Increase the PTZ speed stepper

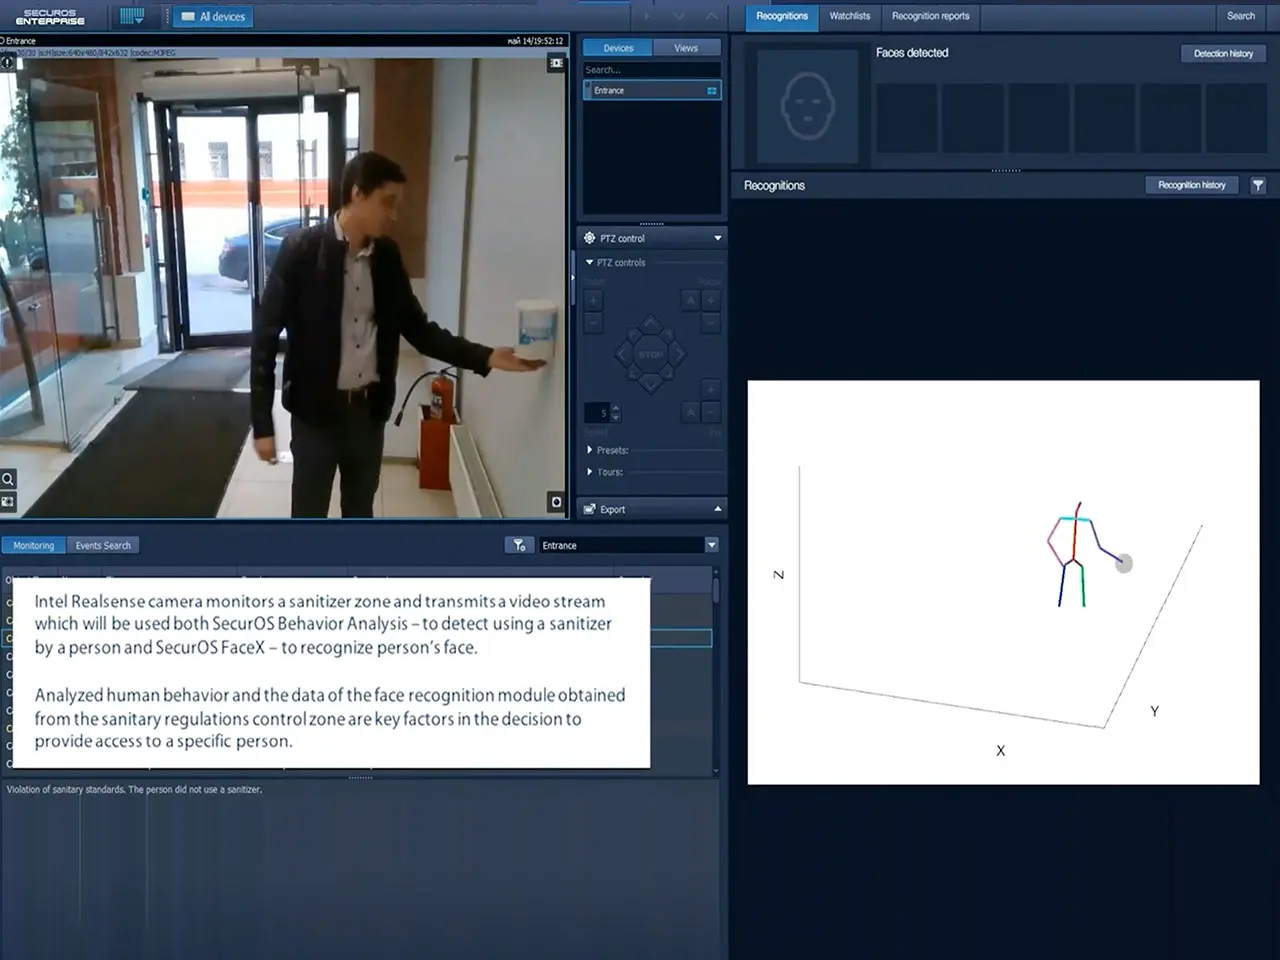[x=615, y=408]
